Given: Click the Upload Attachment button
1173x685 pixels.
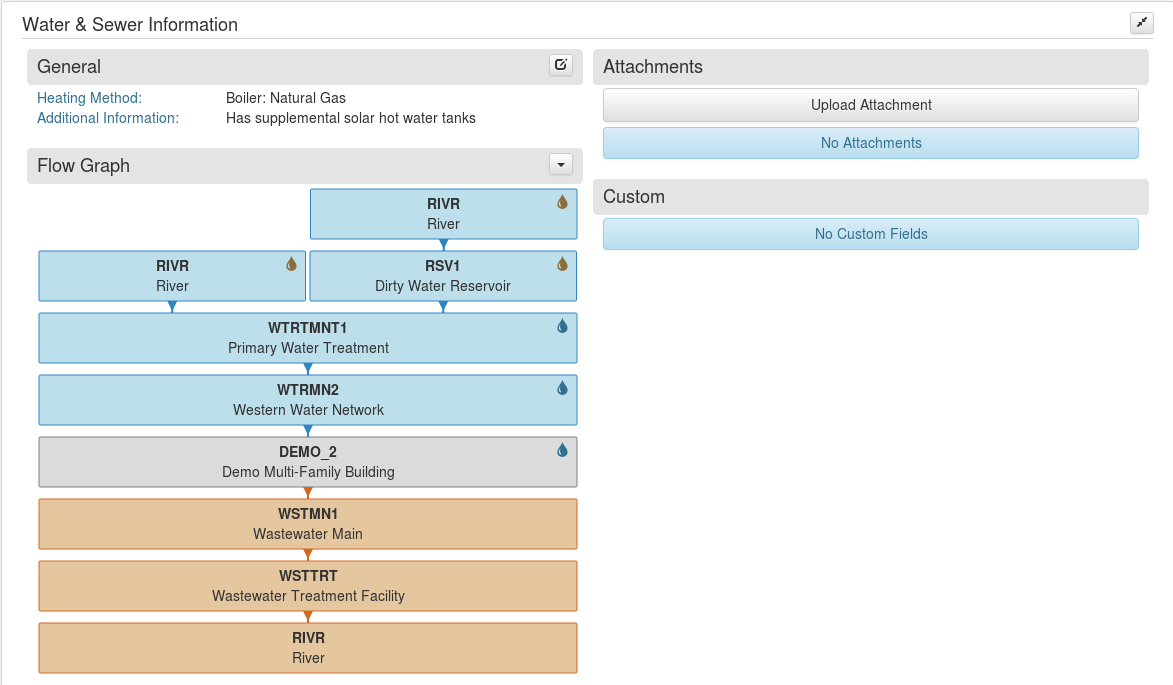Looking at the screenshot, I should tap(871, 105).
